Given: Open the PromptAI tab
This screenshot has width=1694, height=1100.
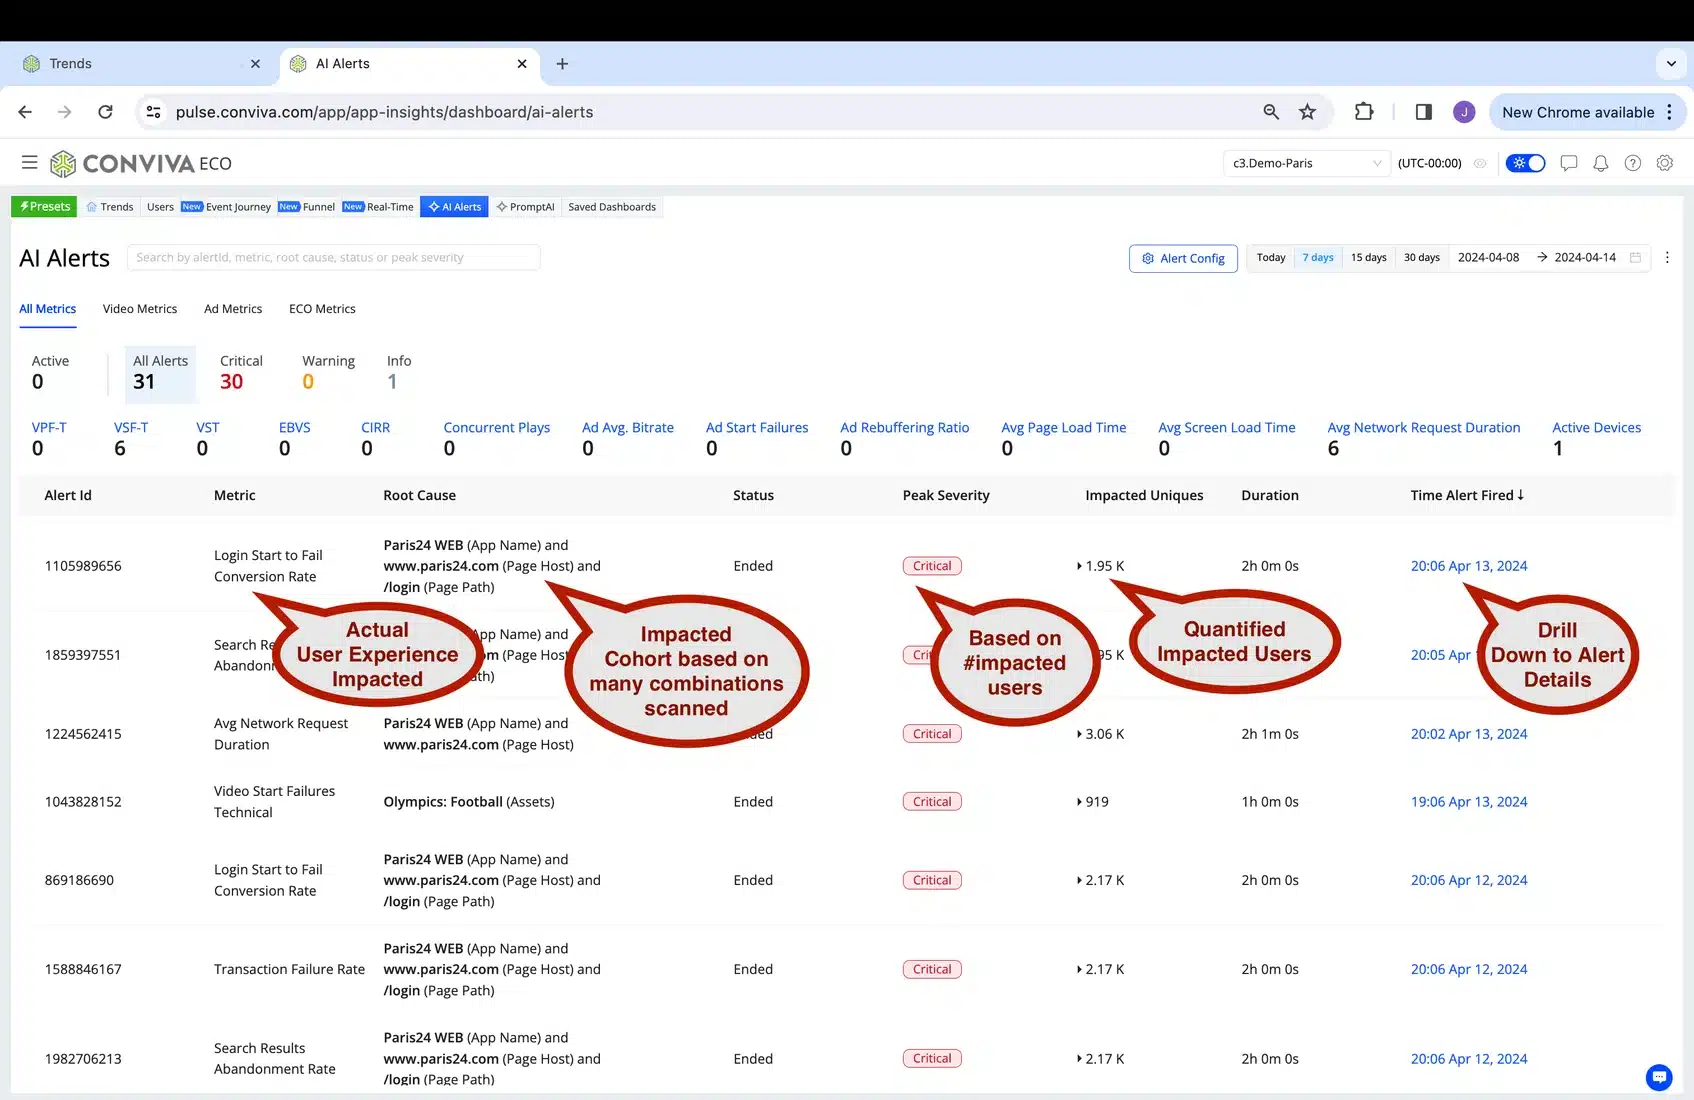Looking at the screenshot, I should point(525,207).
